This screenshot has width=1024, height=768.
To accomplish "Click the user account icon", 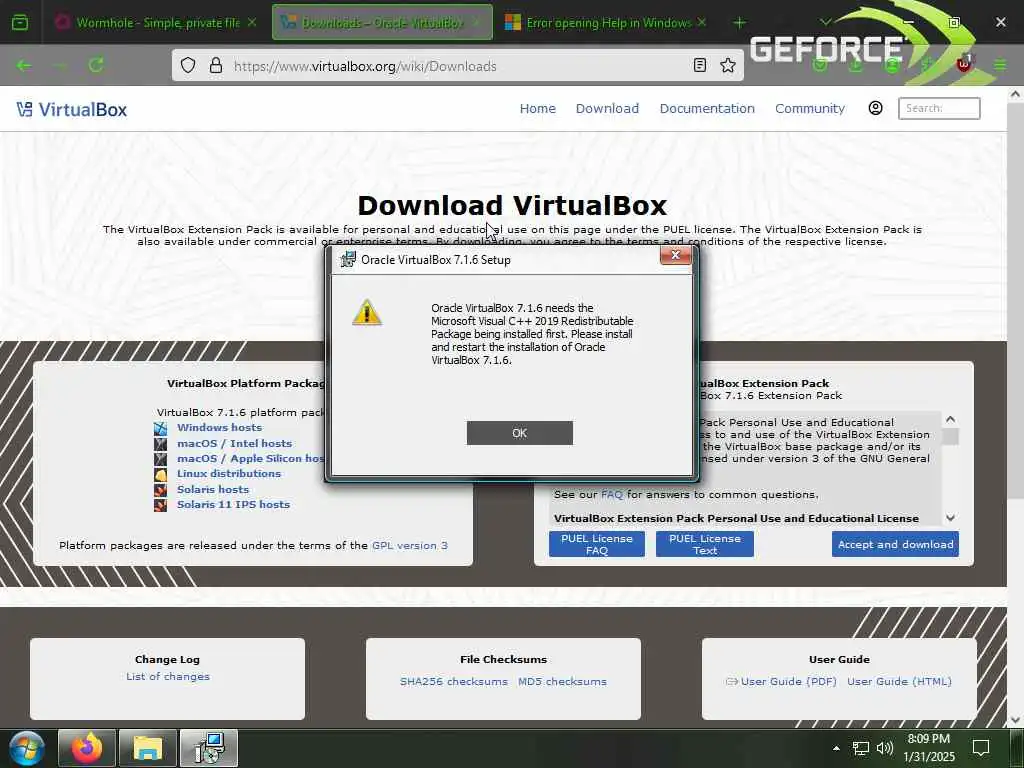I will pyautogui.click(x=875, y=108).
